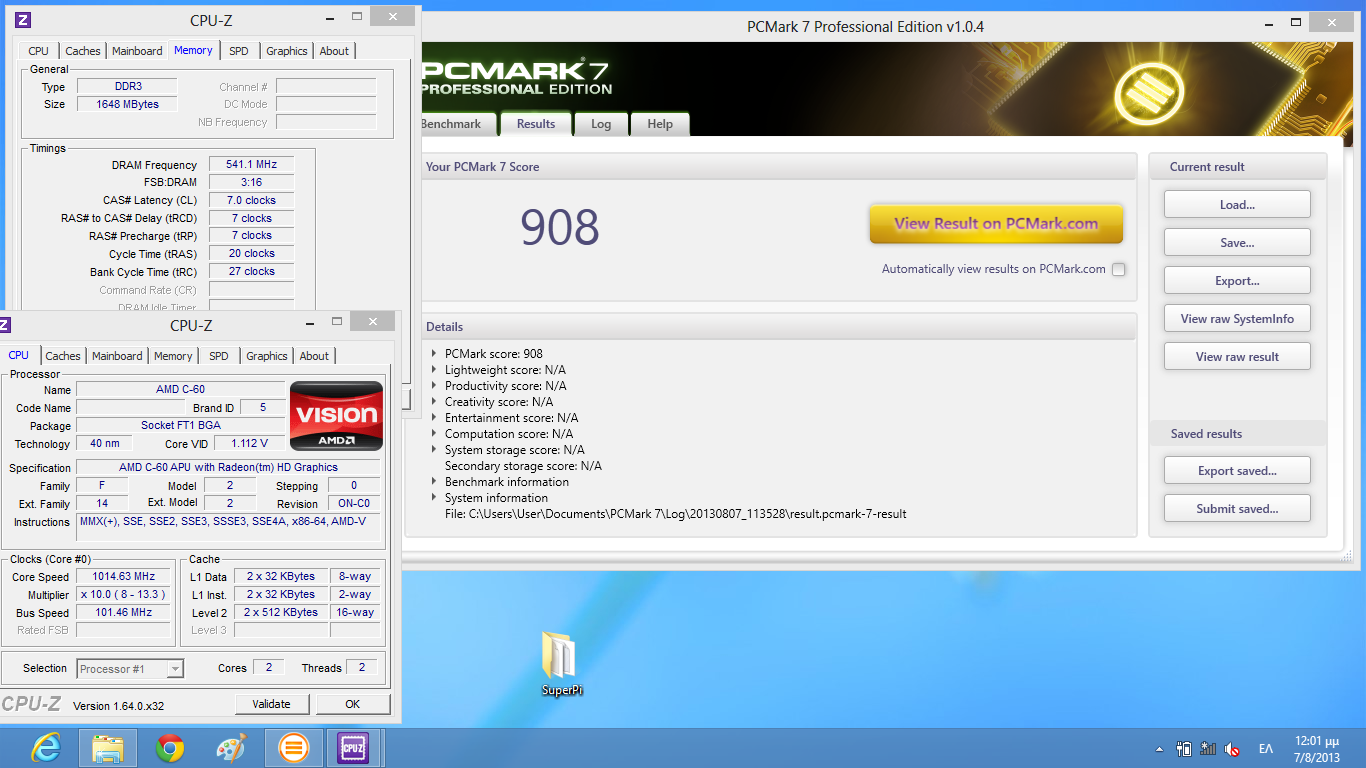Image resolution: width=1366 pixels, height=768 pixels.
Task: Click the AMD Vision logo in CPU-Z
Action: [336, 416]
